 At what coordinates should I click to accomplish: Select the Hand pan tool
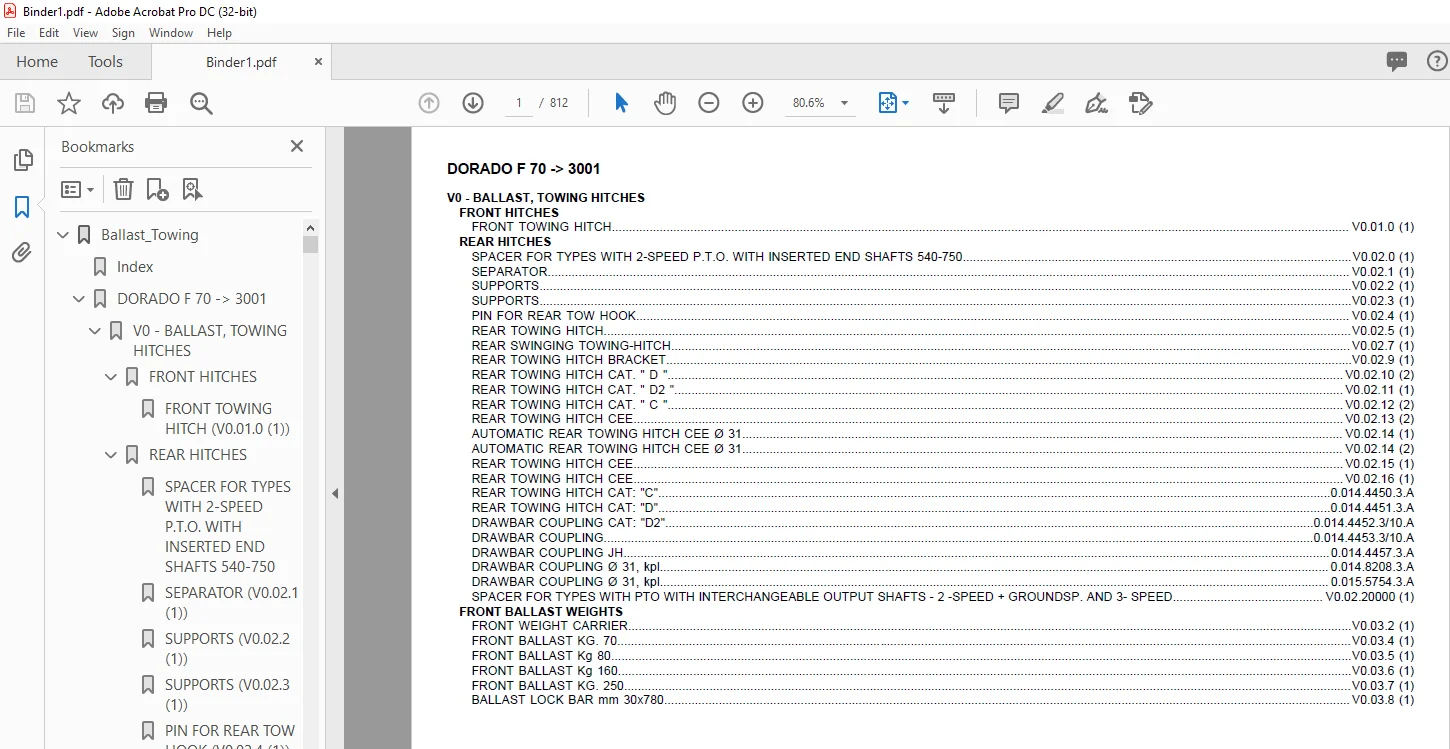point(665,103)
